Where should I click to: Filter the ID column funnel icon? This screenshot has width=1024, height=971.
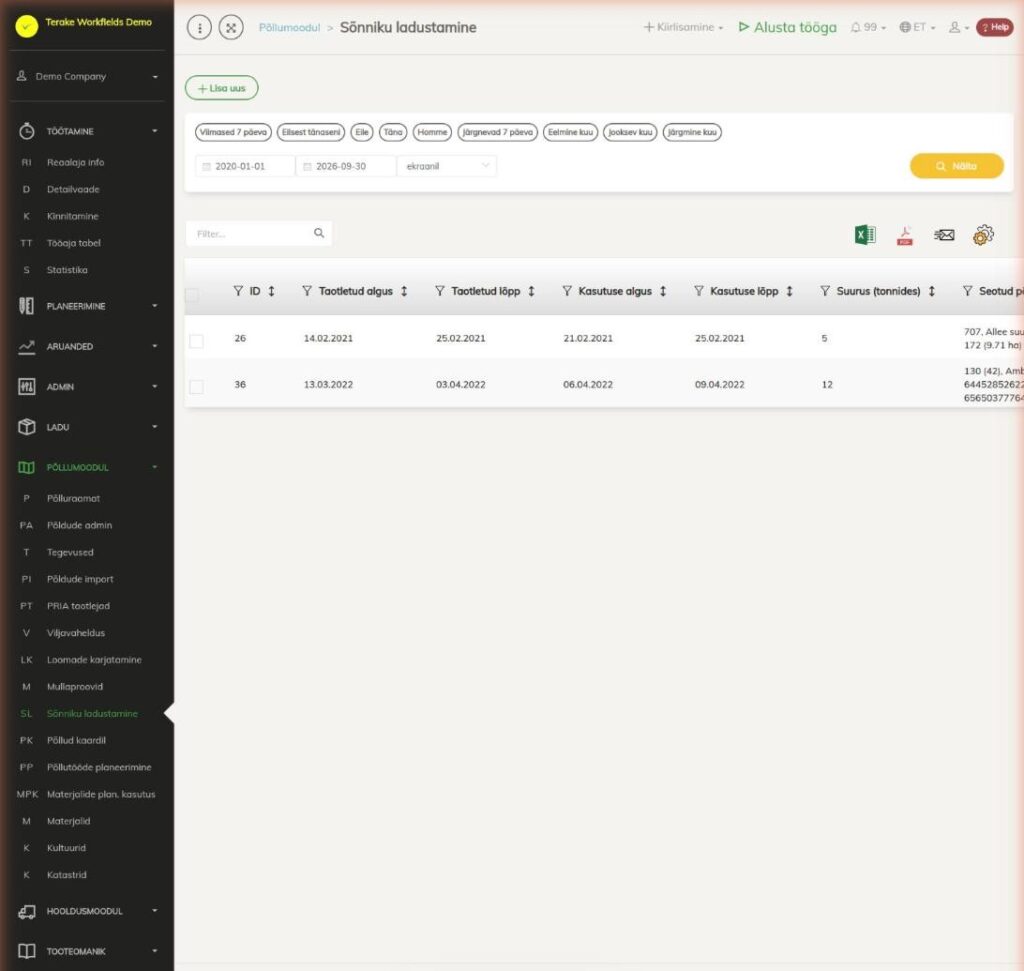tap(238, 291)
